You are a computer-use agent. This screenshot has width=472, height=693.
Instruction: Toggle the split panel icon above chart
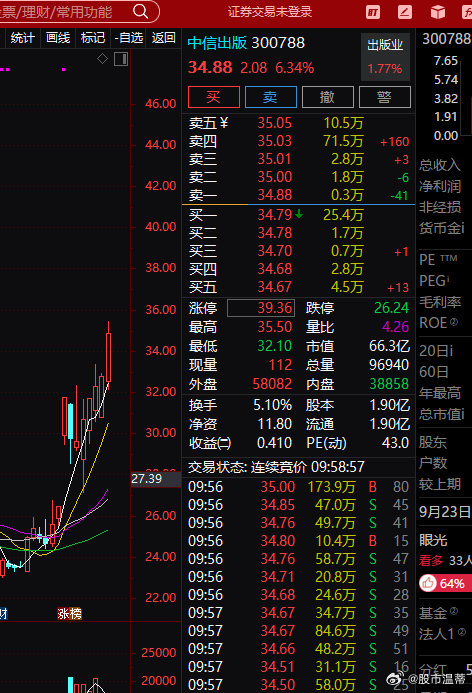click(x=121, y=59)
